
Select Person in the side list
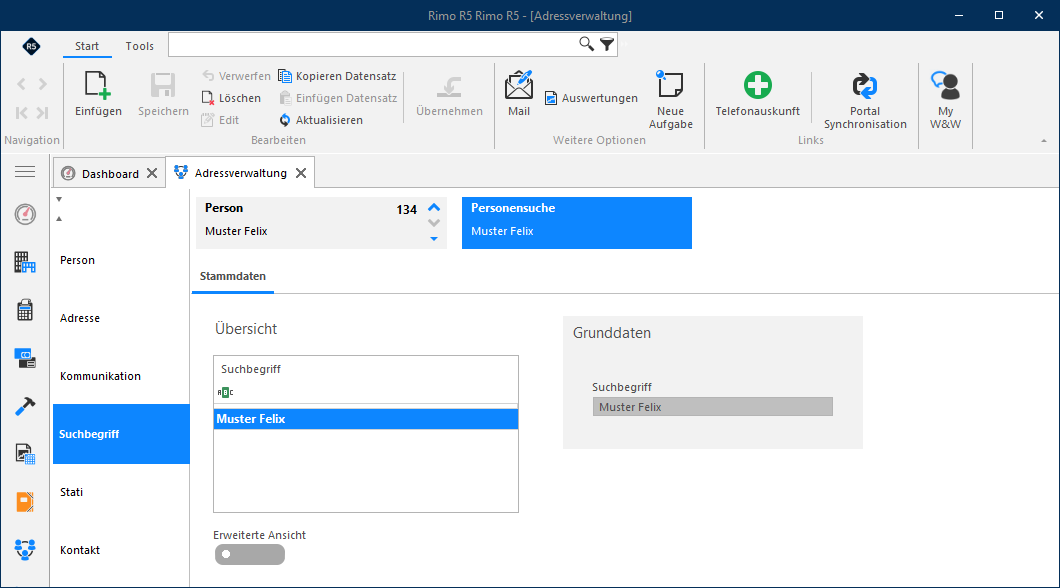121,260
